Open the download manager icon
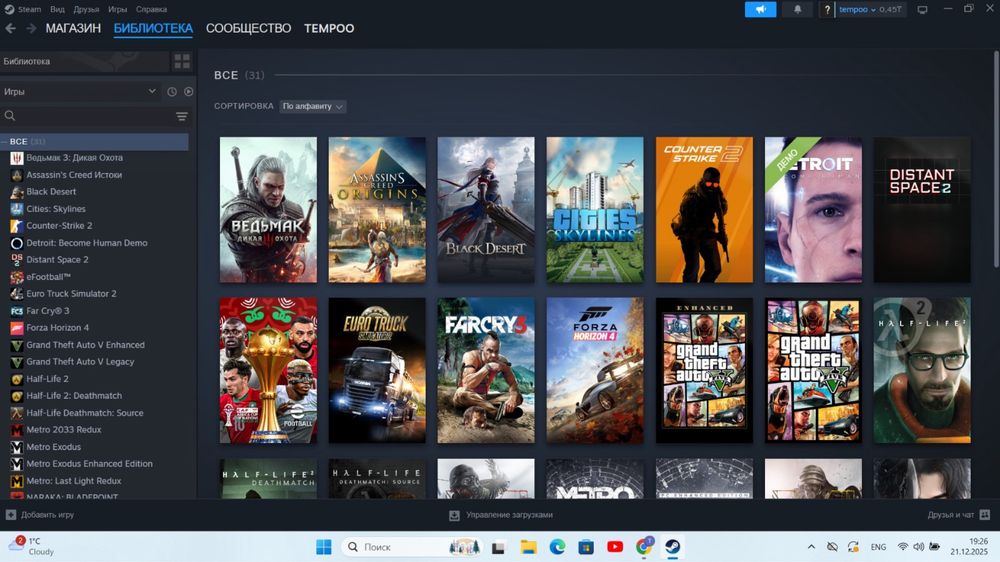1000x562 pixels. click(454, 515)
